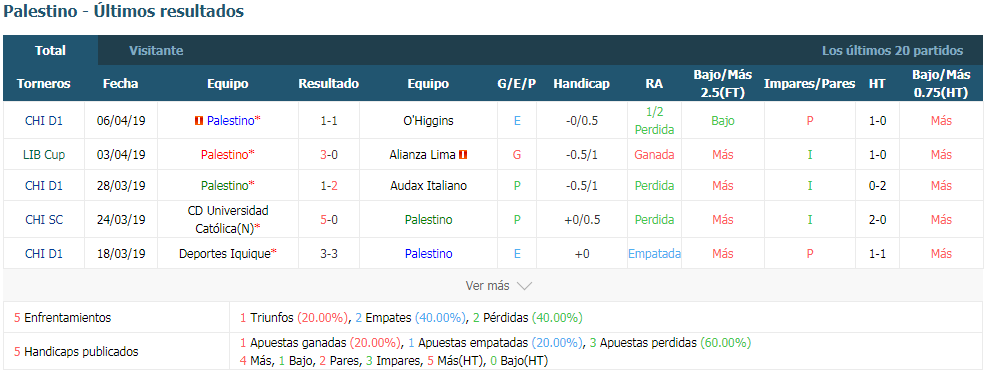
Task: Click the Ver más chevron arrow
Action: click(x=524, y=286)
